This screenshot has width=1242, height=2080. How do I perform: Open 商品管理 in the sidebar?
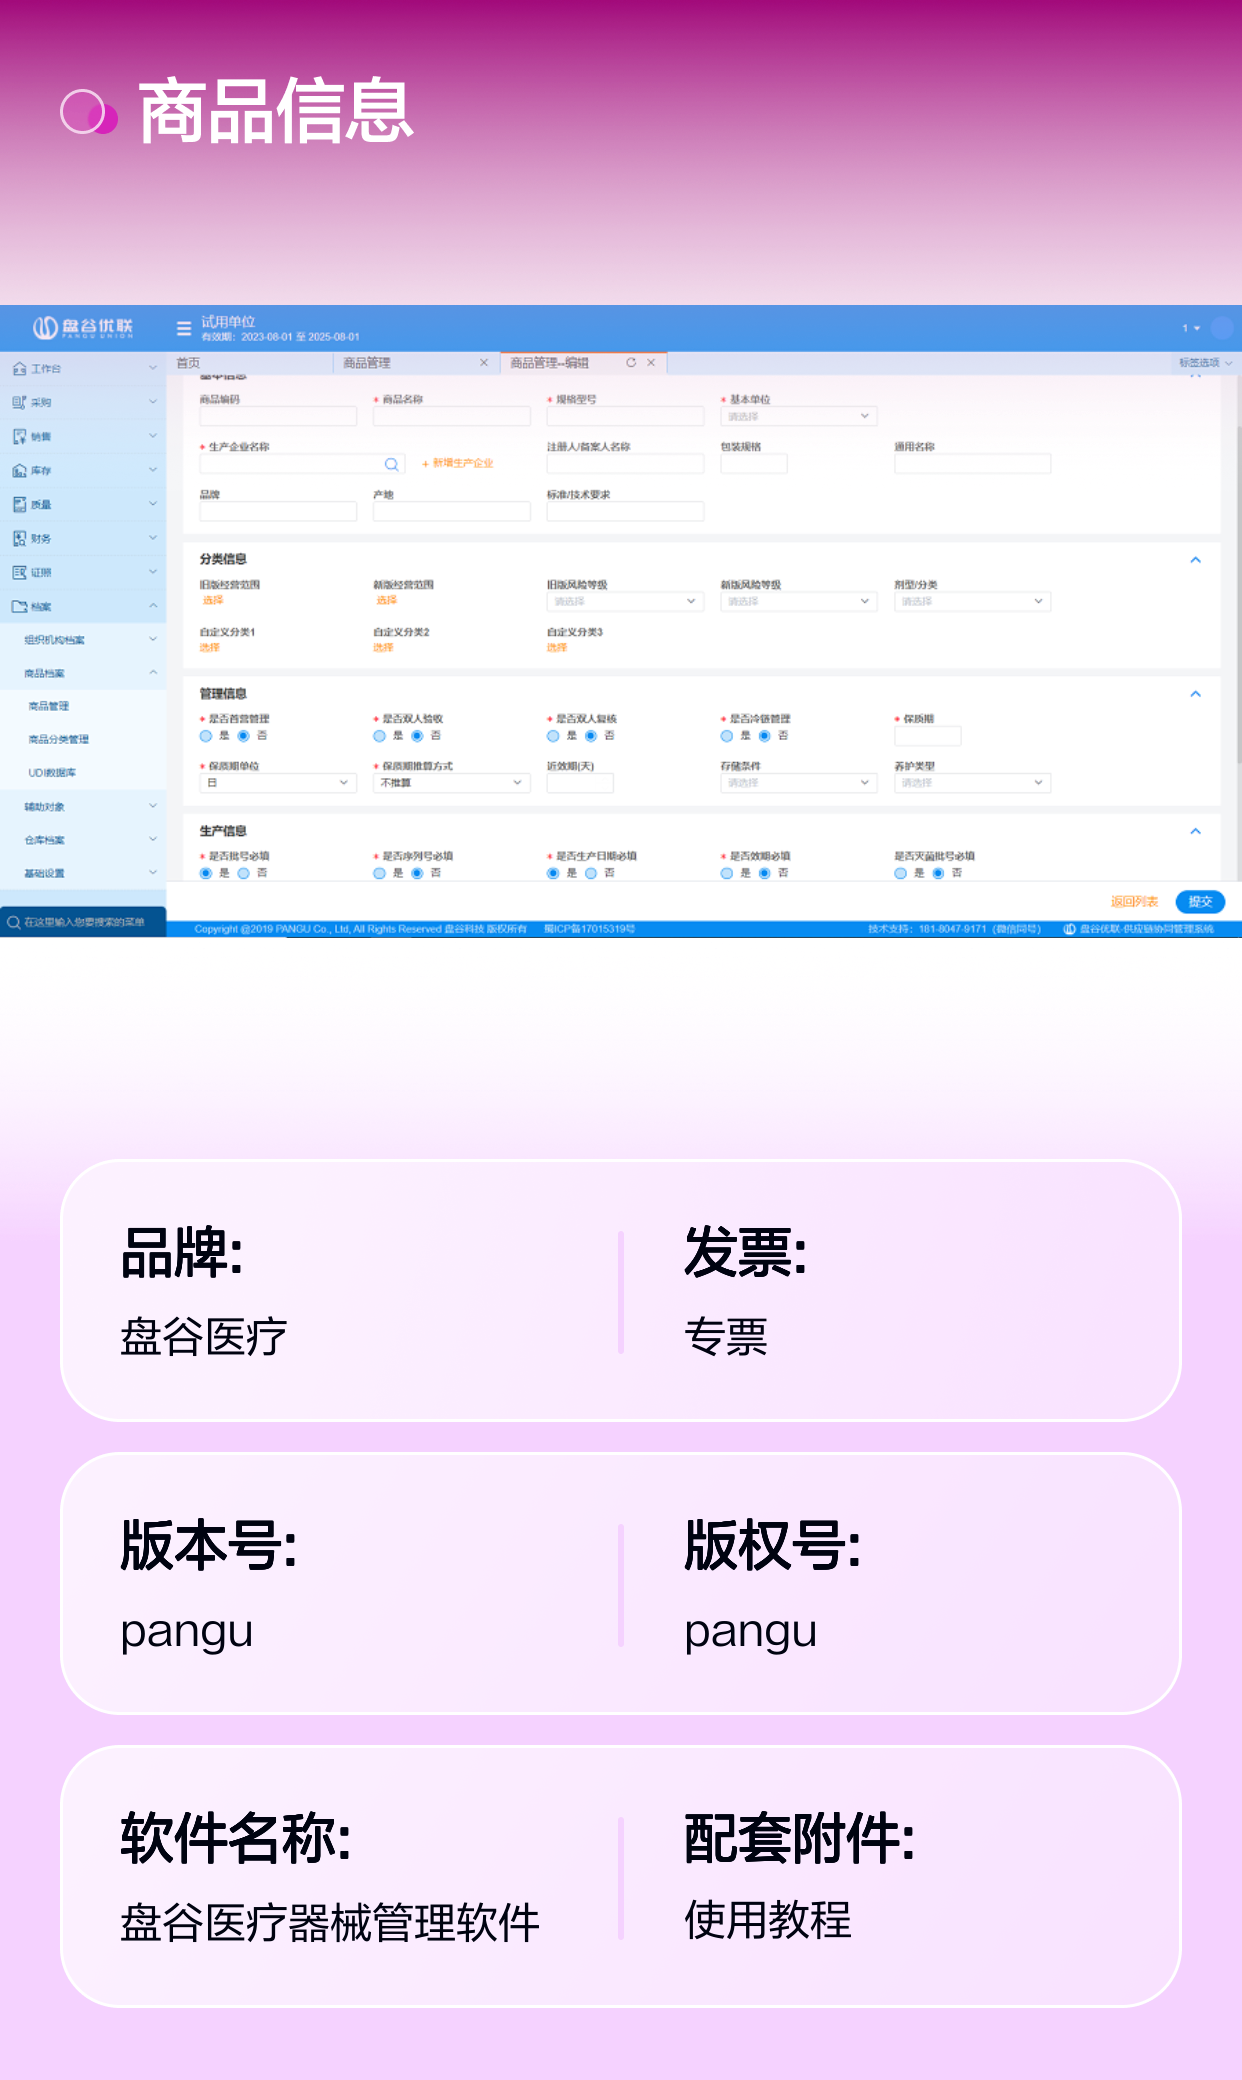[49, 706]
